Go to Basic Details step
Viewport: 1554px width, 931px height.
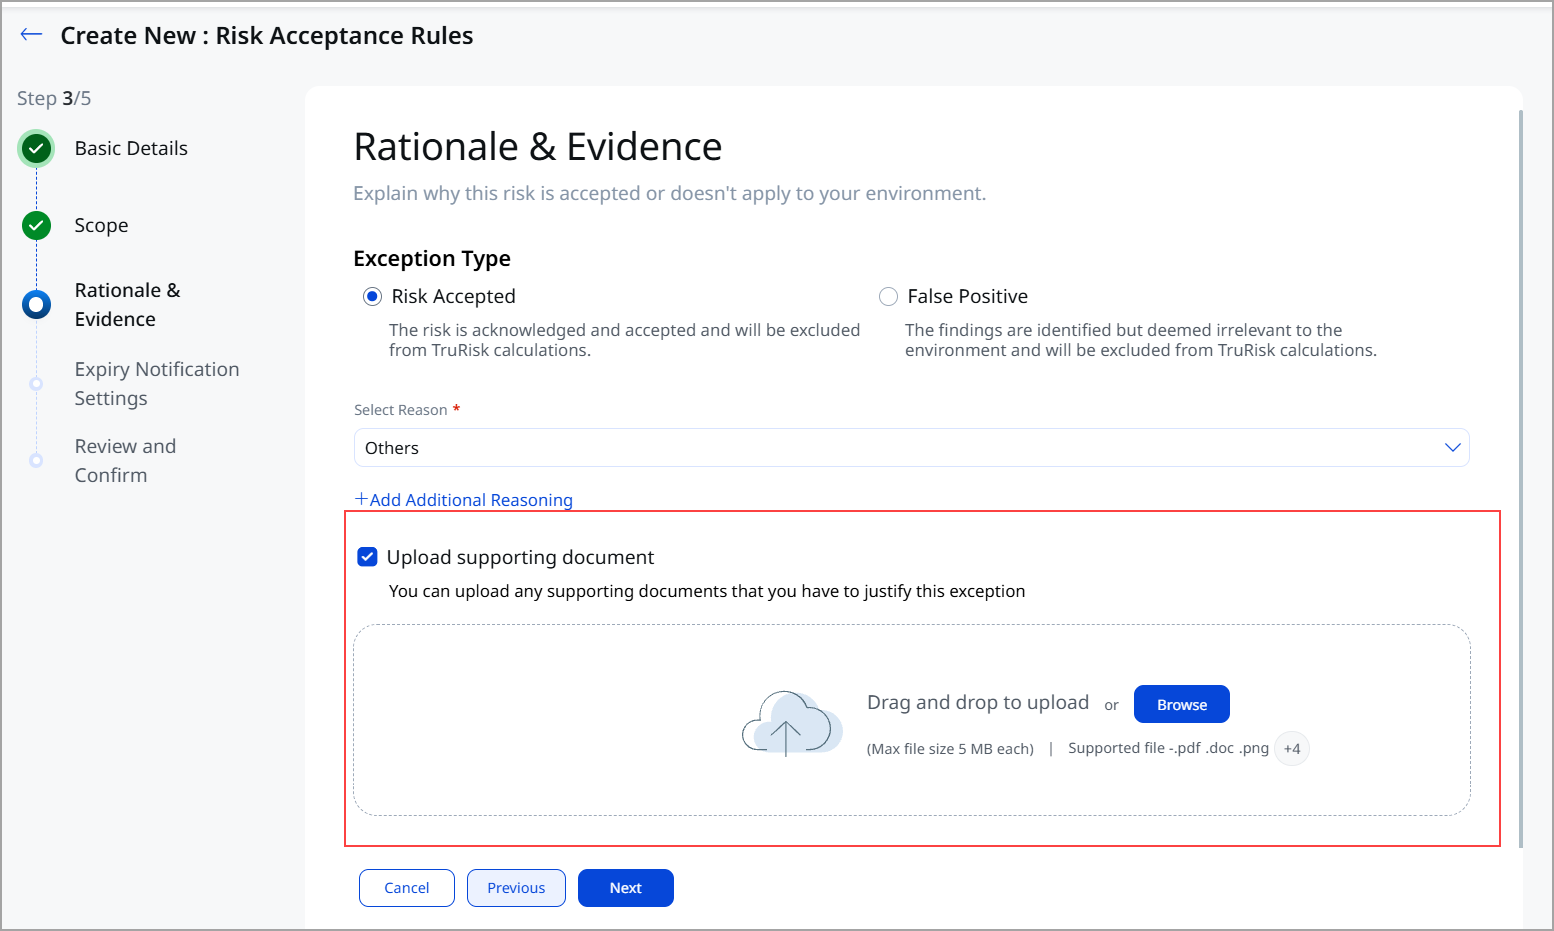(131, 148)
